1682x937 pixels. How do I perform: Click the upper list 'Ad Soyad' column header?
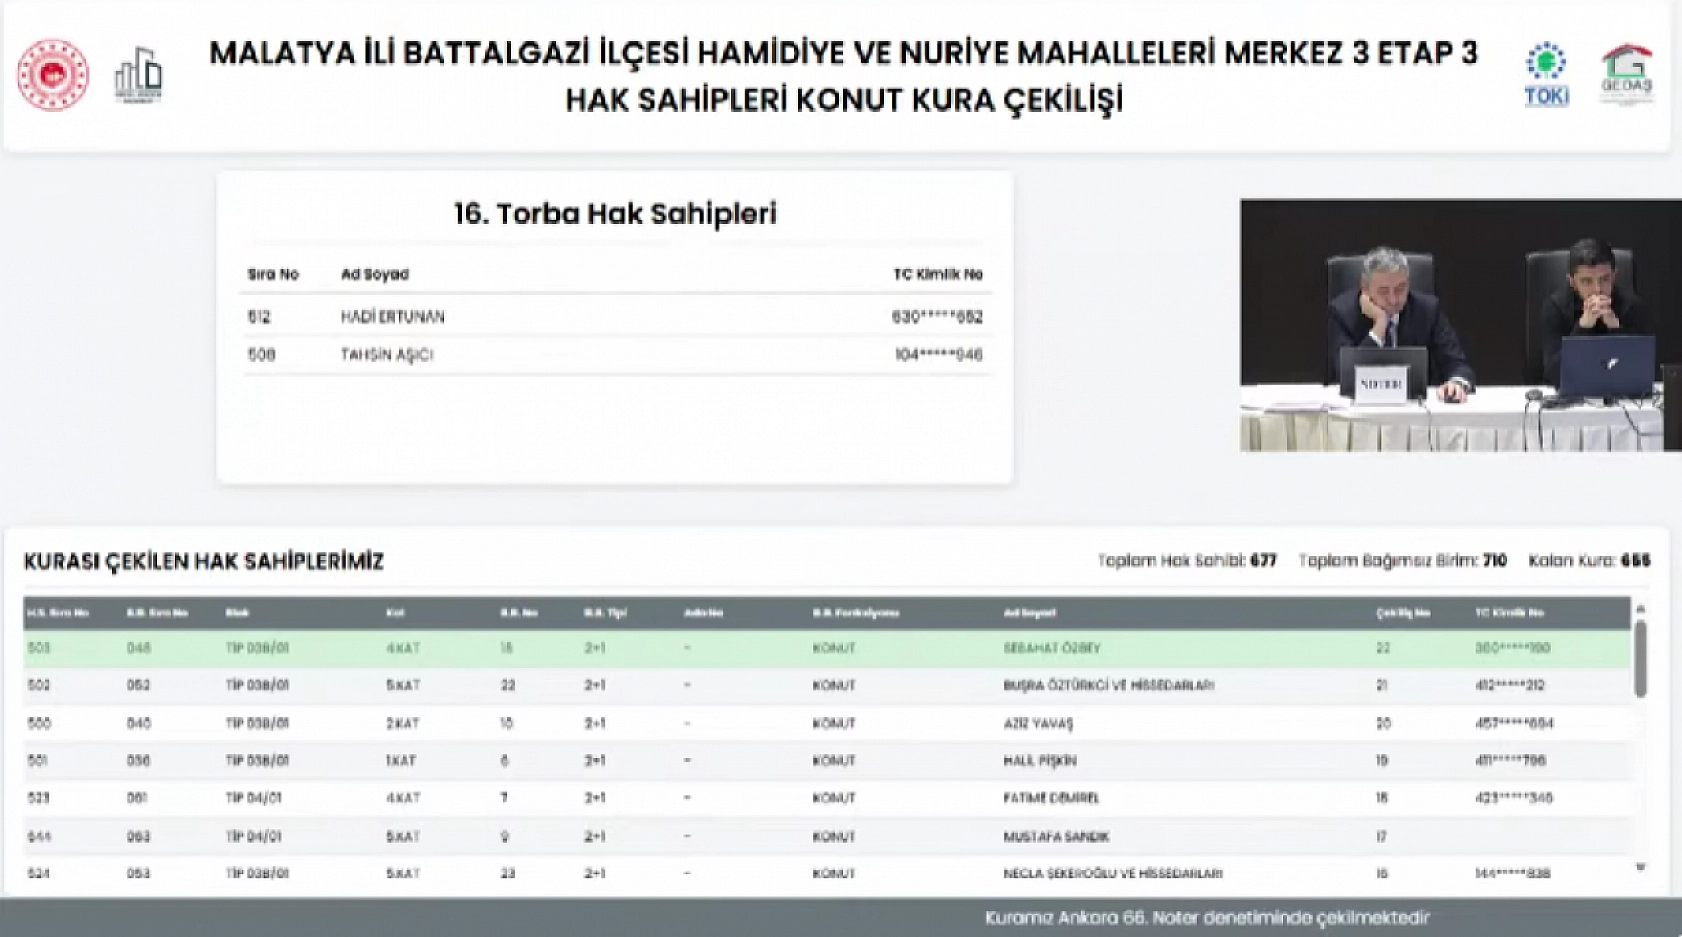[x=375, y=274]
